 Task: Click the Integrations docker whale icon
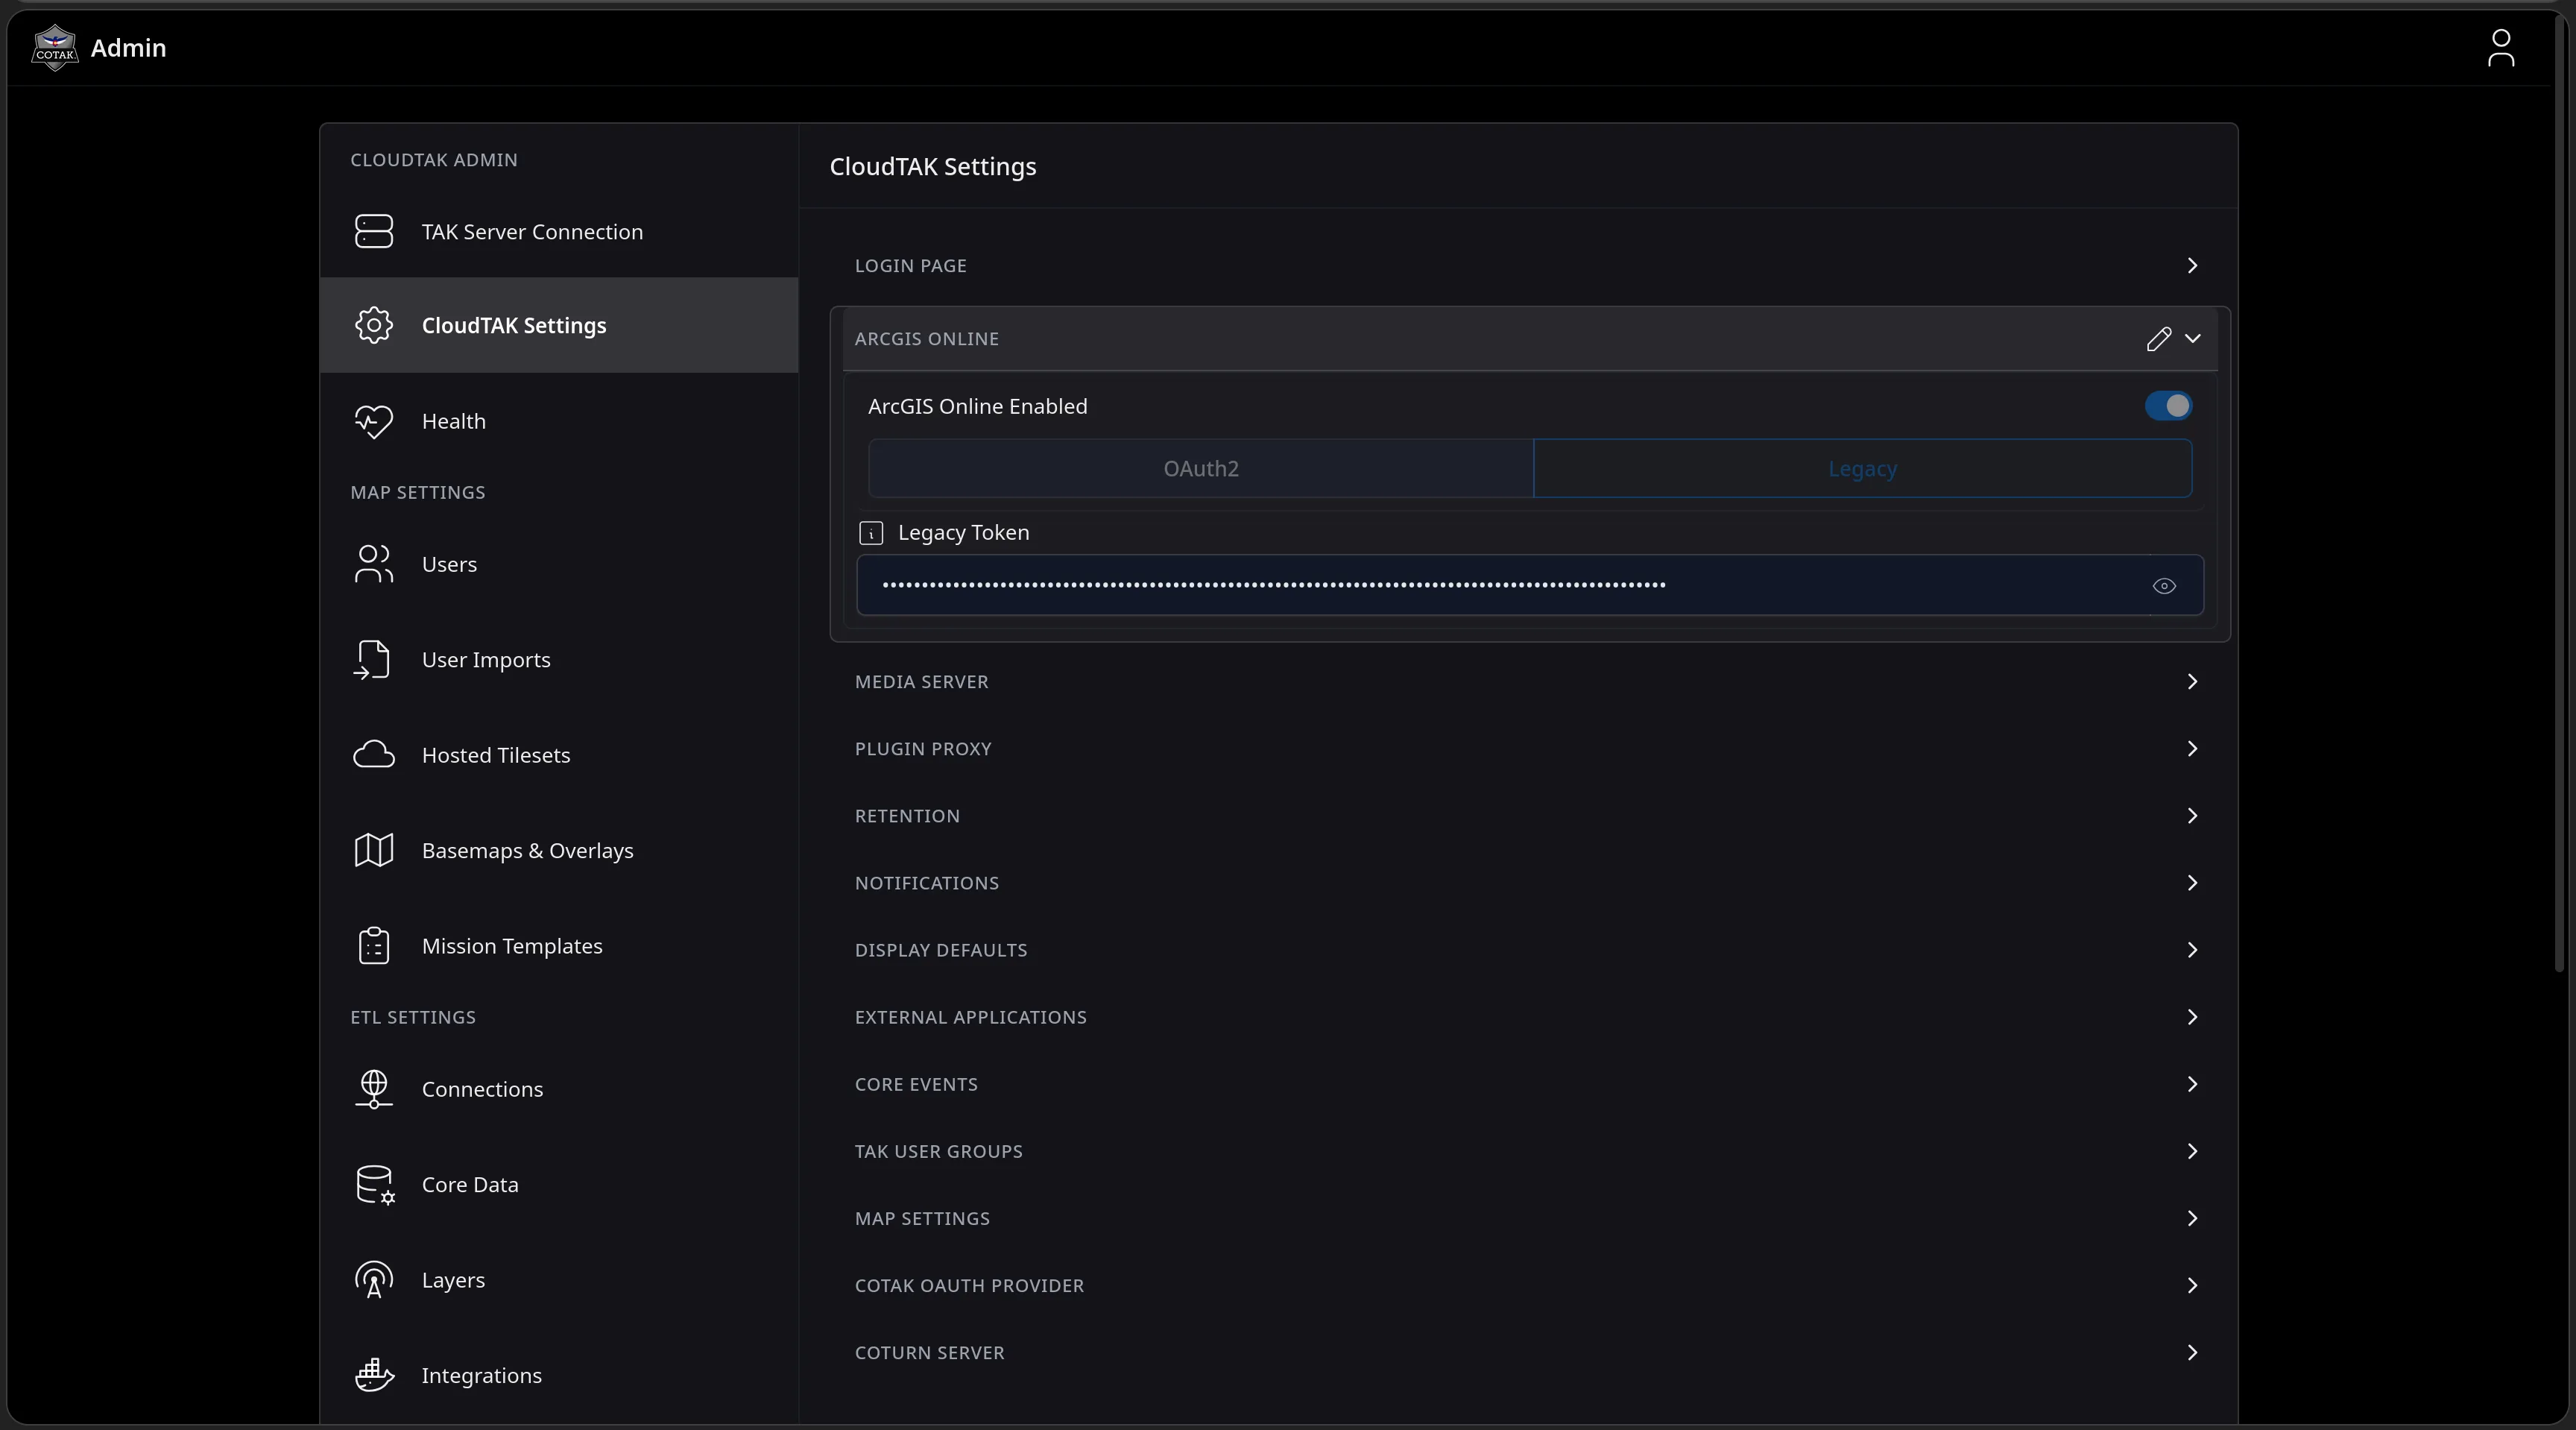[x=374, y=1375]
